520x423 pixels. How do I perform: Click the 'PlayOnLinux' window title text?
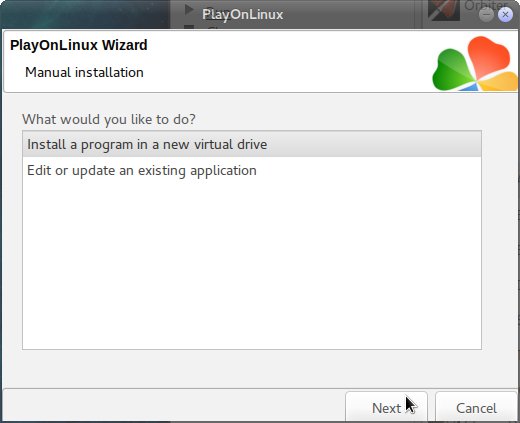(242, 15)
